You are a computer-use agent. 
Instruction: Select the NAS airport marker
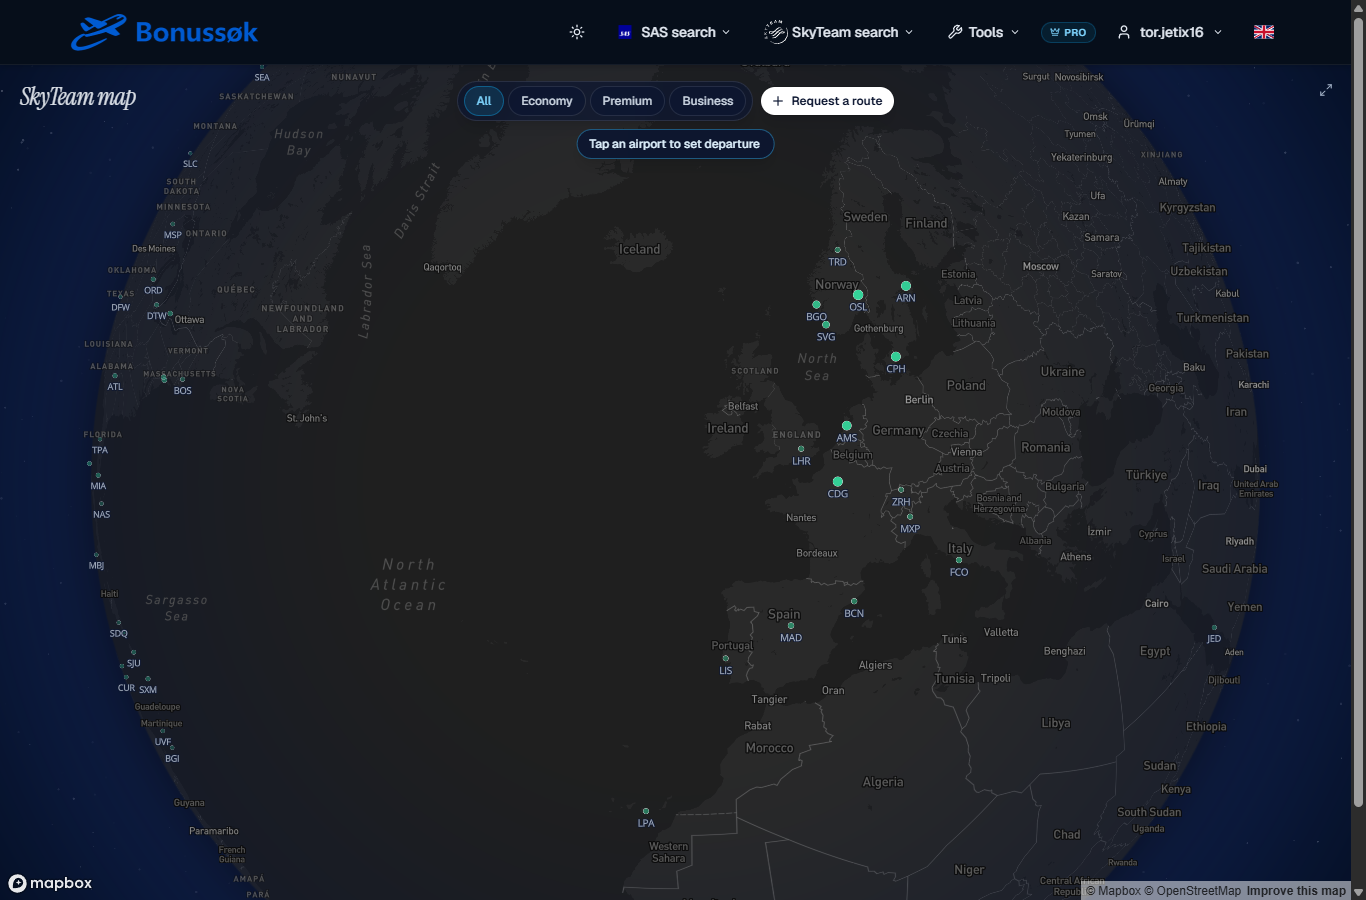click(x=101, y=504)
